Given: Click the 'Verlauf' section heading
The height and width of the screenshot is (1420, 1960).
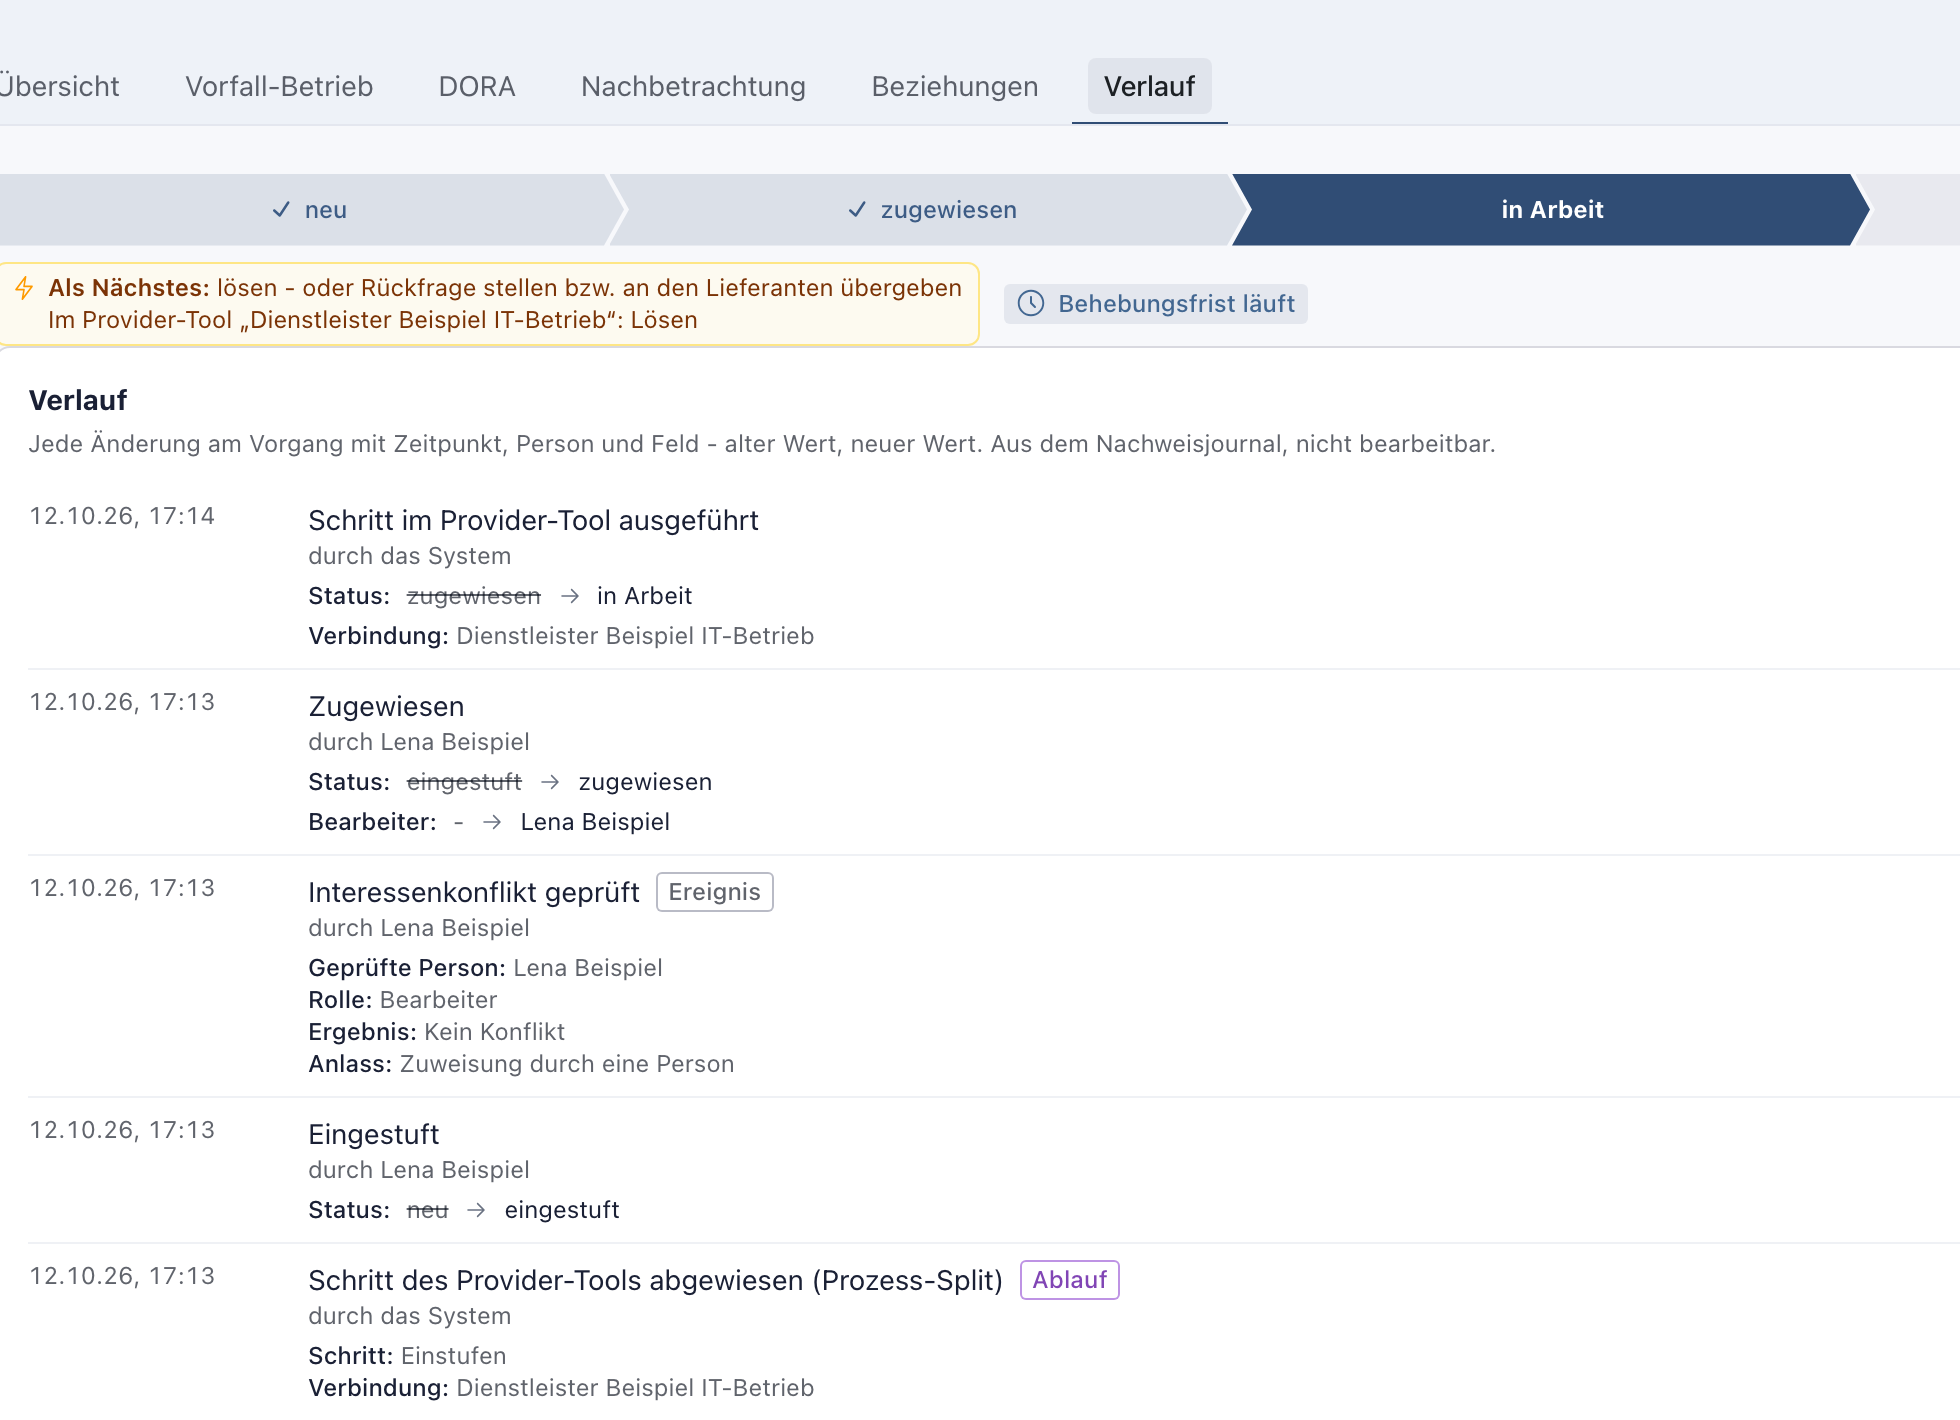Looking at the screenshot, I should 78,401.
